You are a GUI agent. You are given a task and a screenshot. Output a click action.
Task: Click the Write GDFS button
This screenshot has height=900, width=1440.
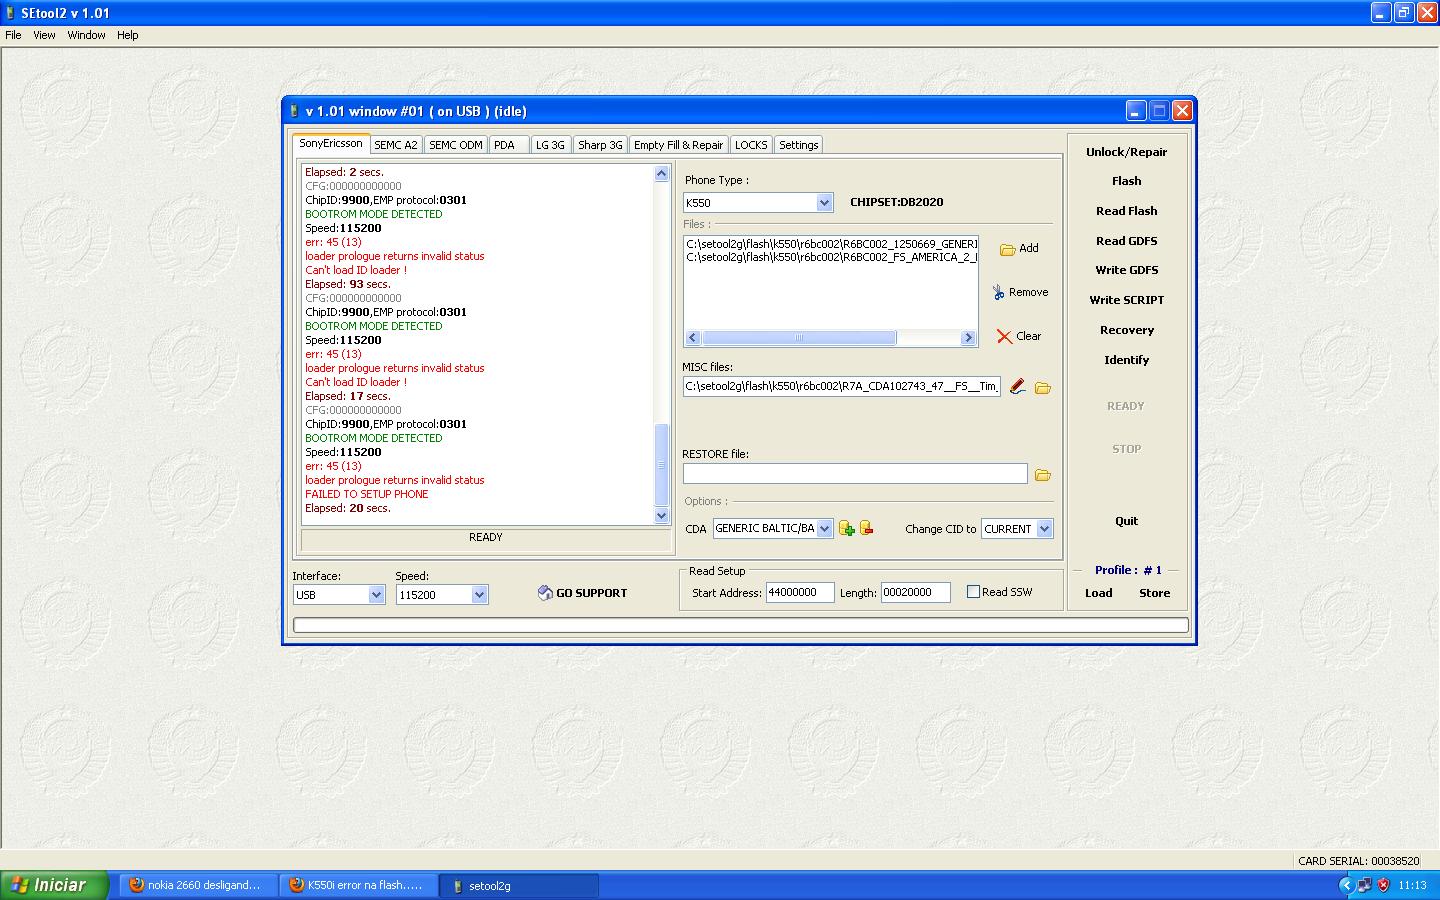click(1127, 270)
